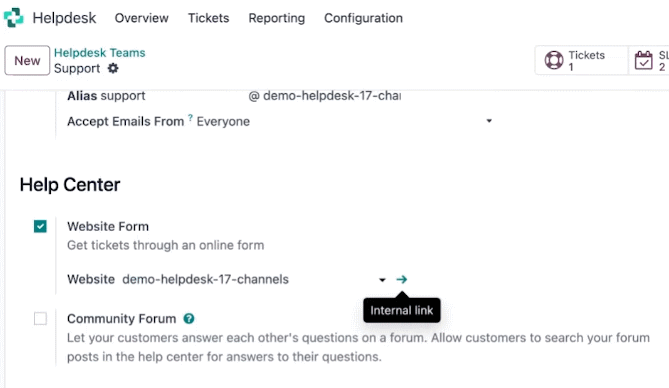Enable the Community Forum checkbox
669x388 pixels.
click(x=40, y=318)
